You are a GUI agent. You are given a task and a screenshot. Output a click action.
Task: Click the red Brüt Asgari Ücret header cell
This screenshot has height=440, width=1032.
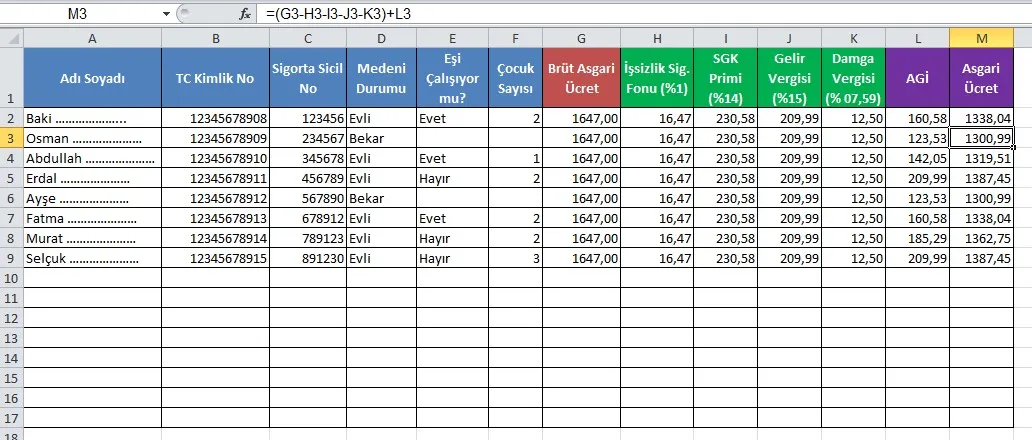click(581, 78)
